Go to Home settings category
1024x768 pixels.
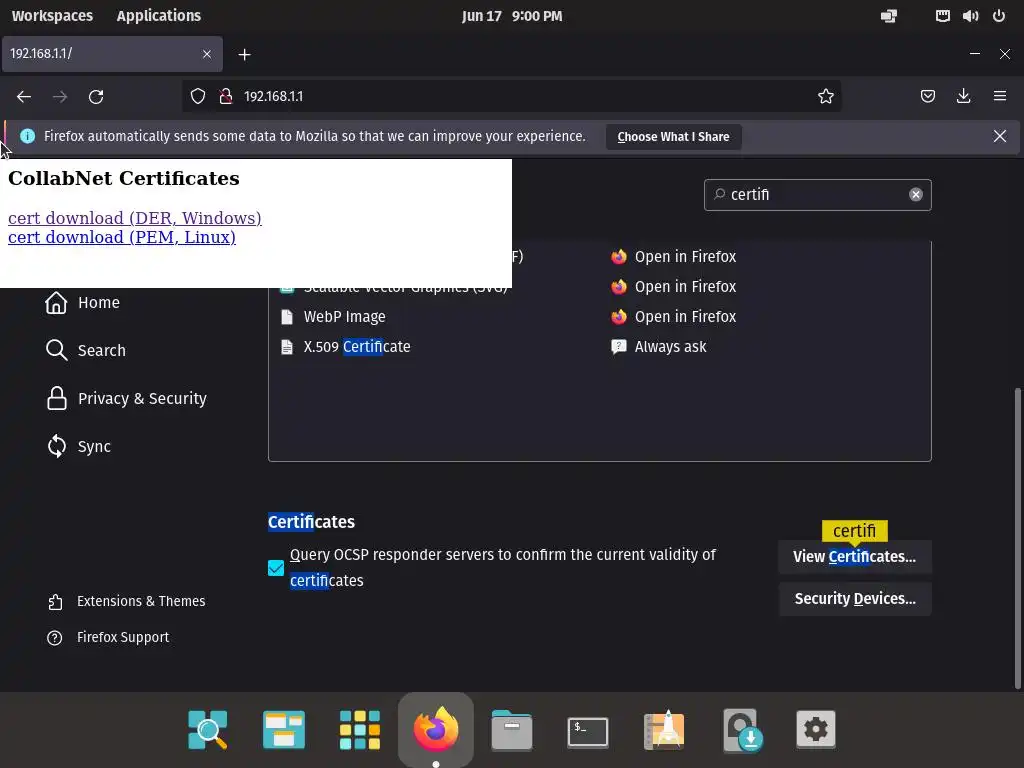point(82,302)
